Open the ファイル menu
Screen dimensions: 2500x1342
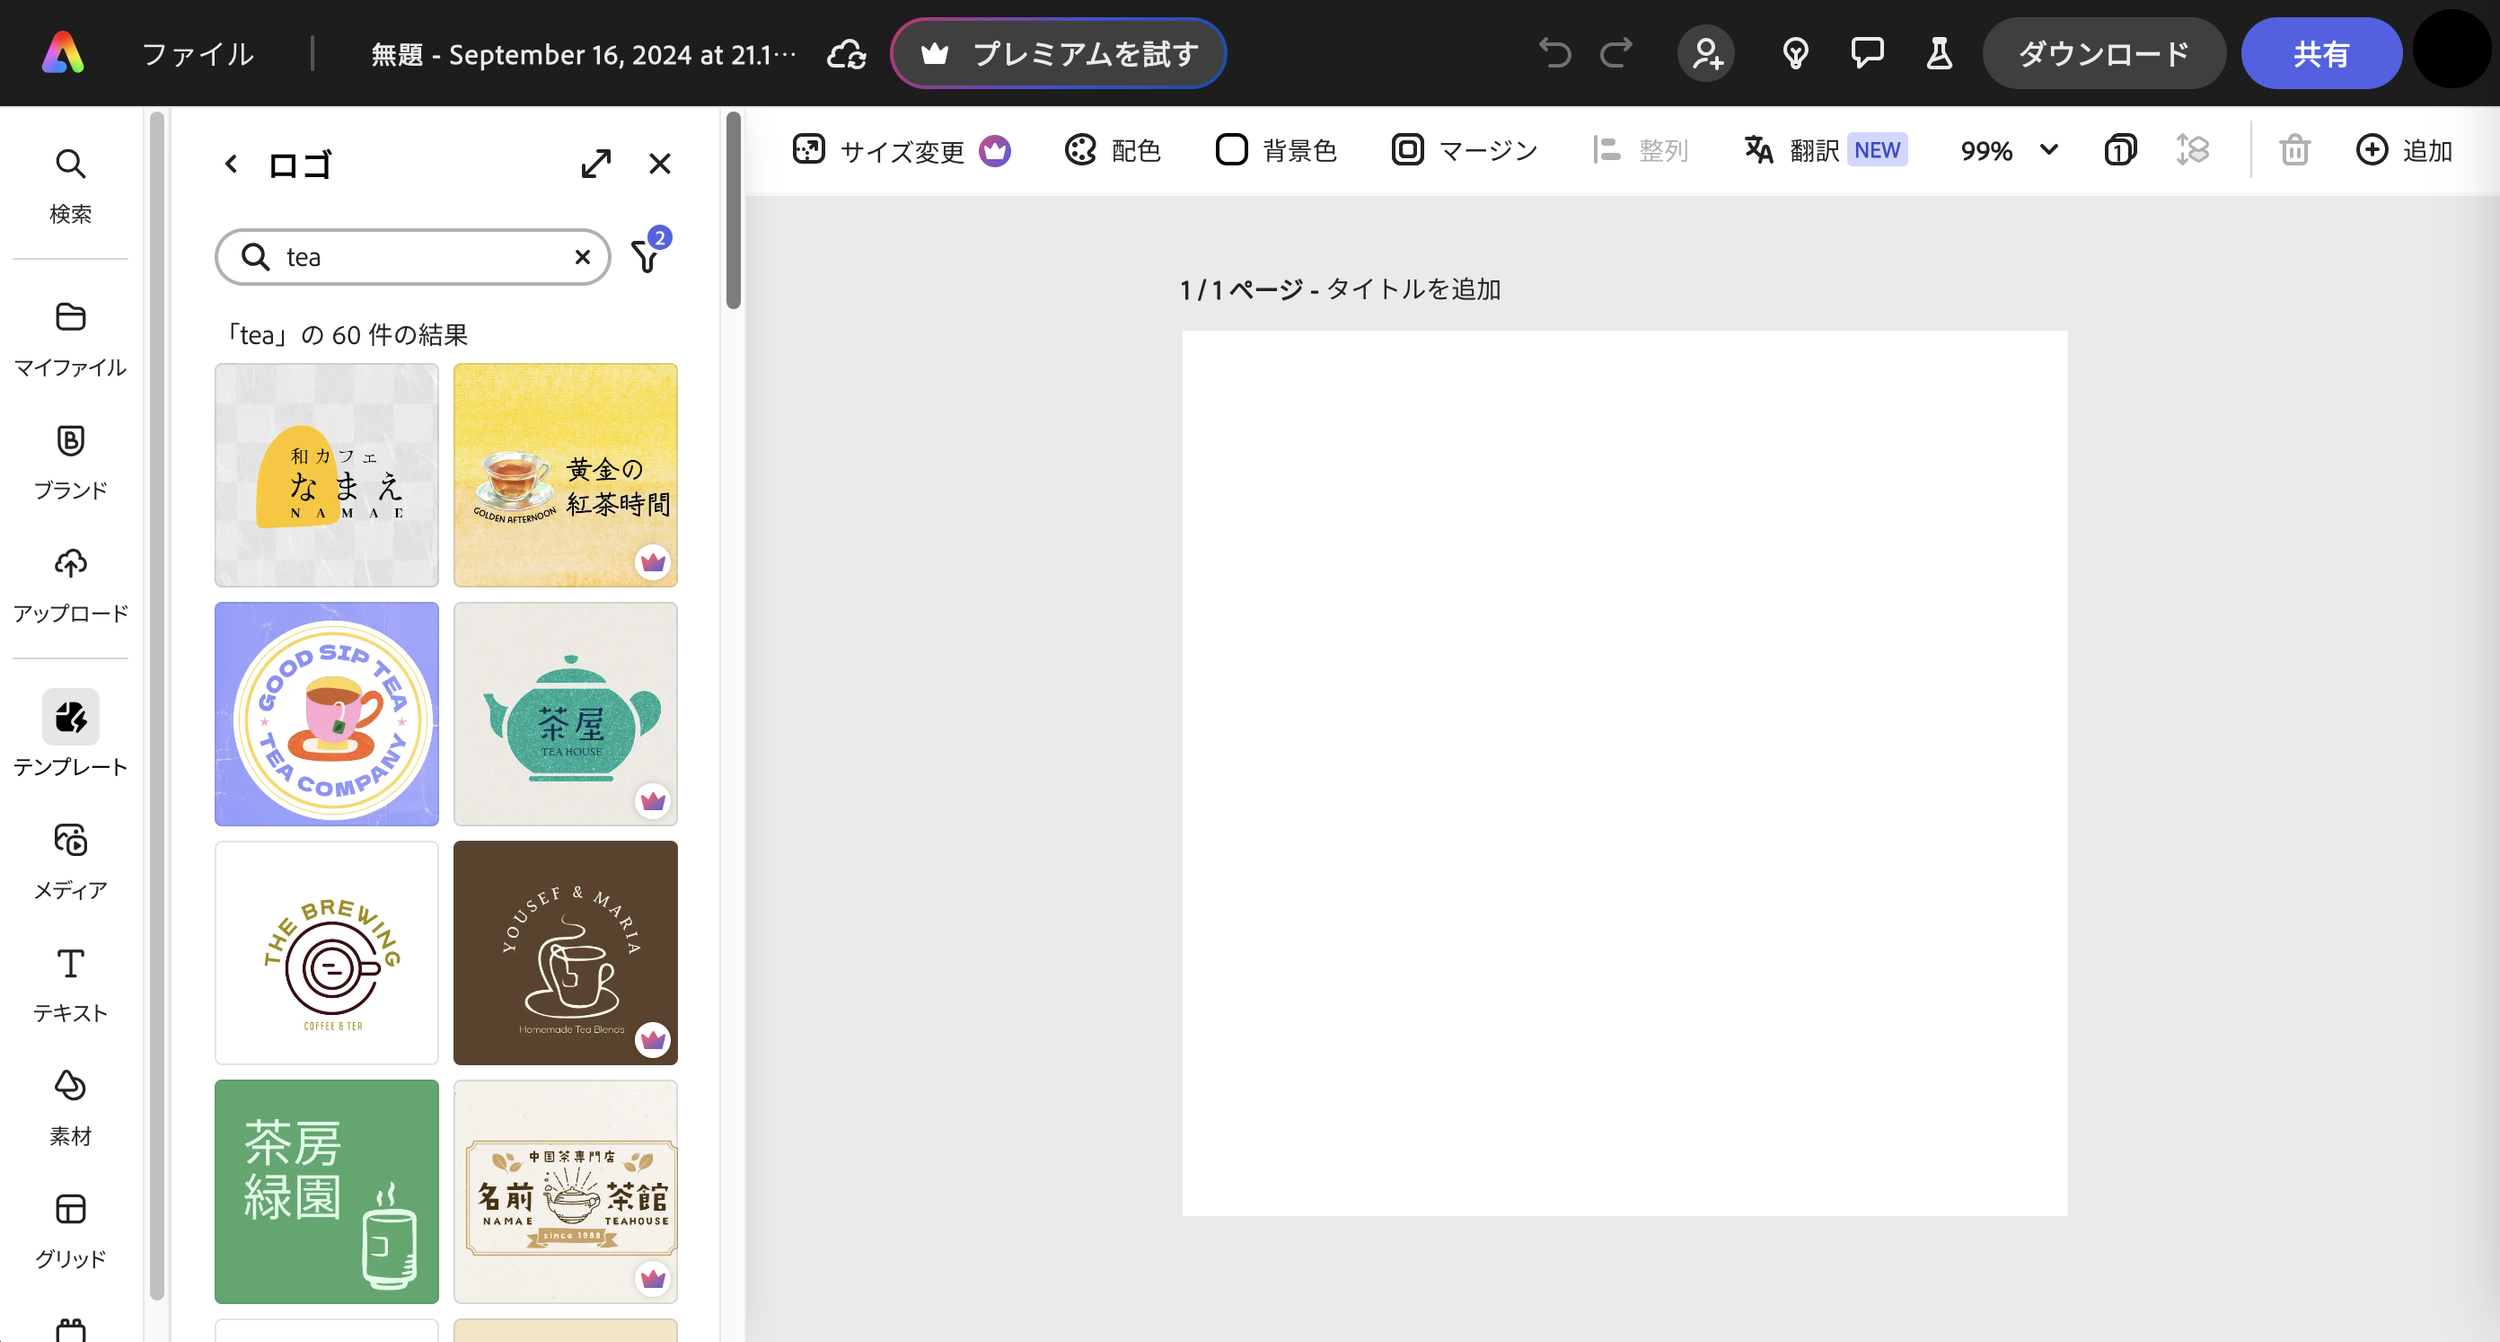198,54
